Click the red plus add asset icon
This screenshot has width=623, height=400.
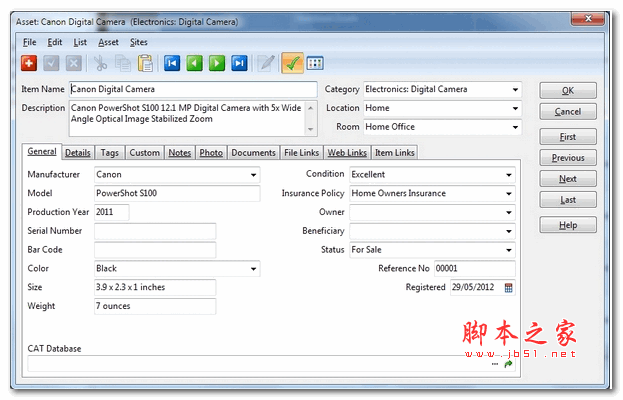tap(29, 63)
